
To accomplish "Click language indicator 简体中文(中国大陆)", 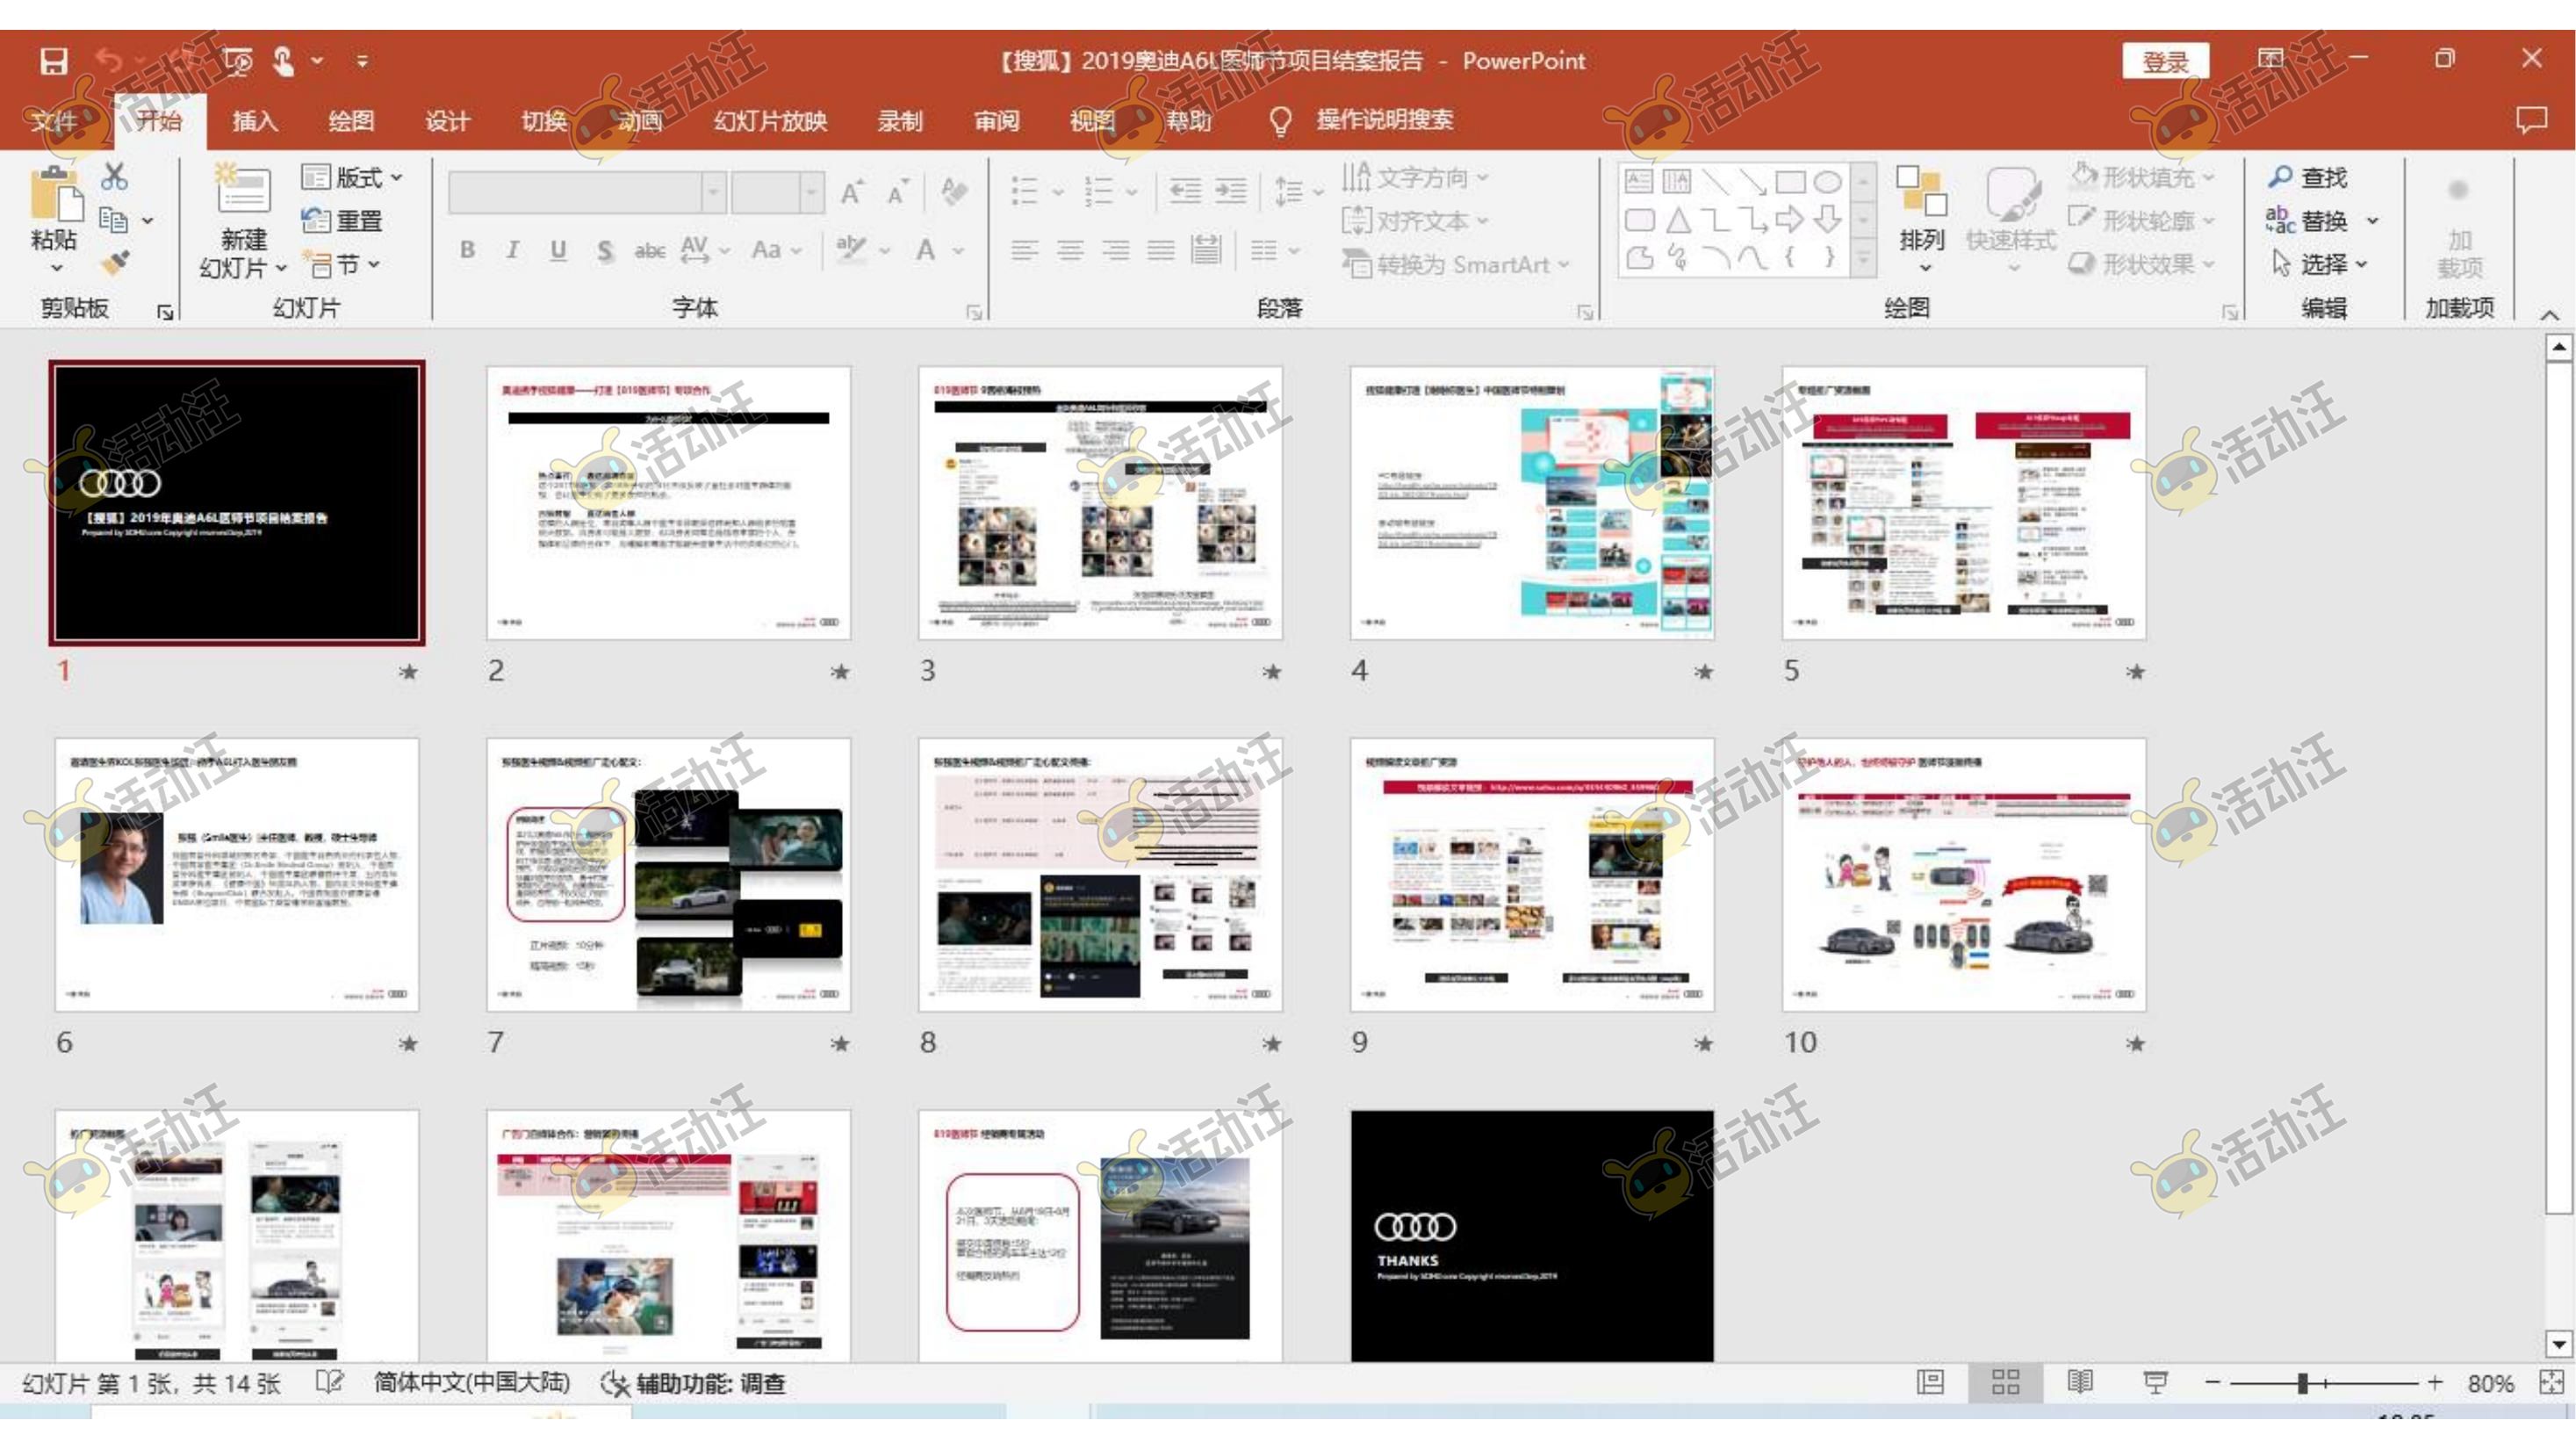I will point(471,1383).
